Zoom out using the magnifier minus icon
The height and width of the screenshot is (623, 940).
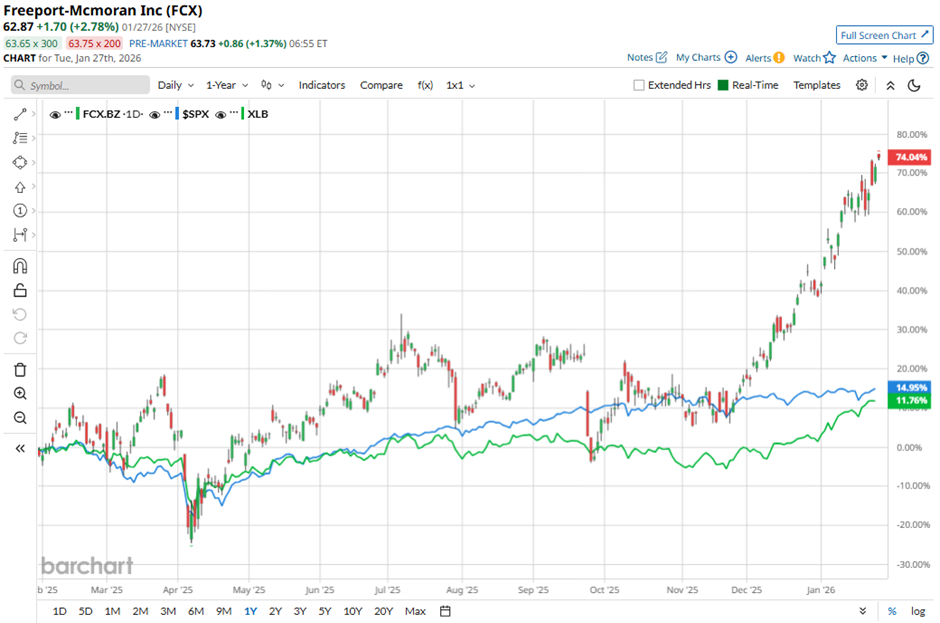pos(19,418)
